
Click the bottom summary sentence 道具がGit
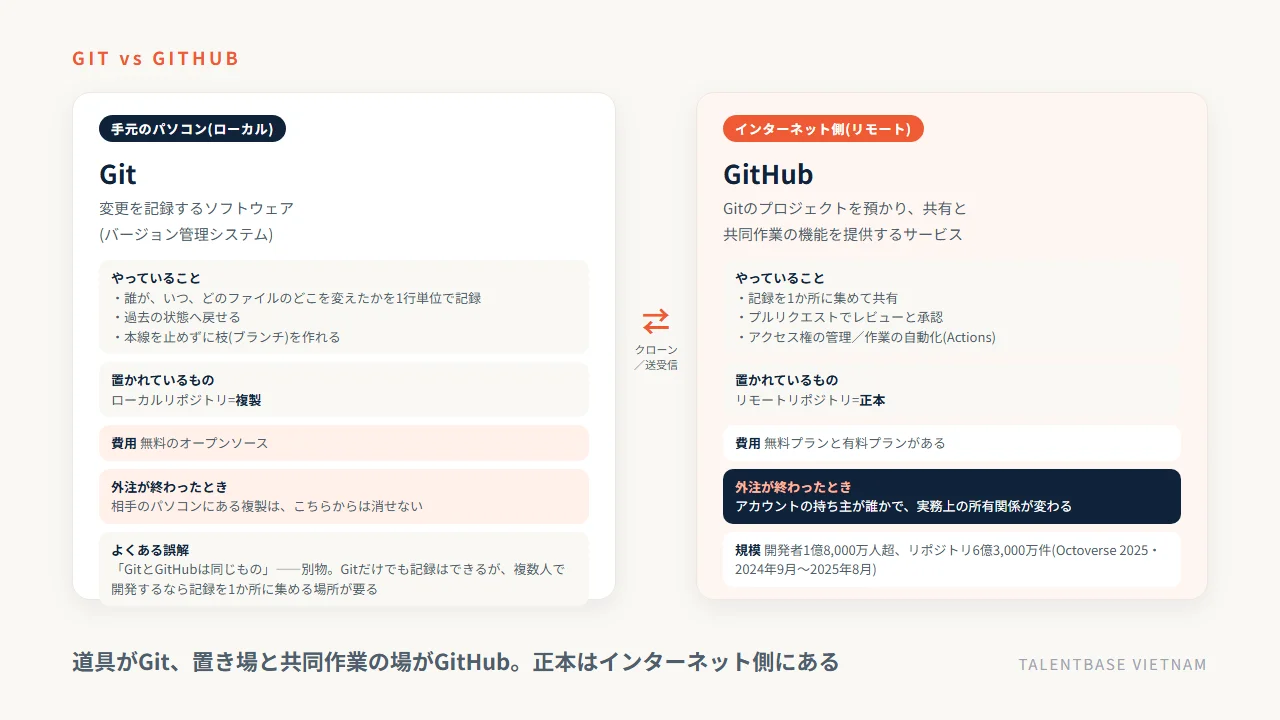click(455, 662)
